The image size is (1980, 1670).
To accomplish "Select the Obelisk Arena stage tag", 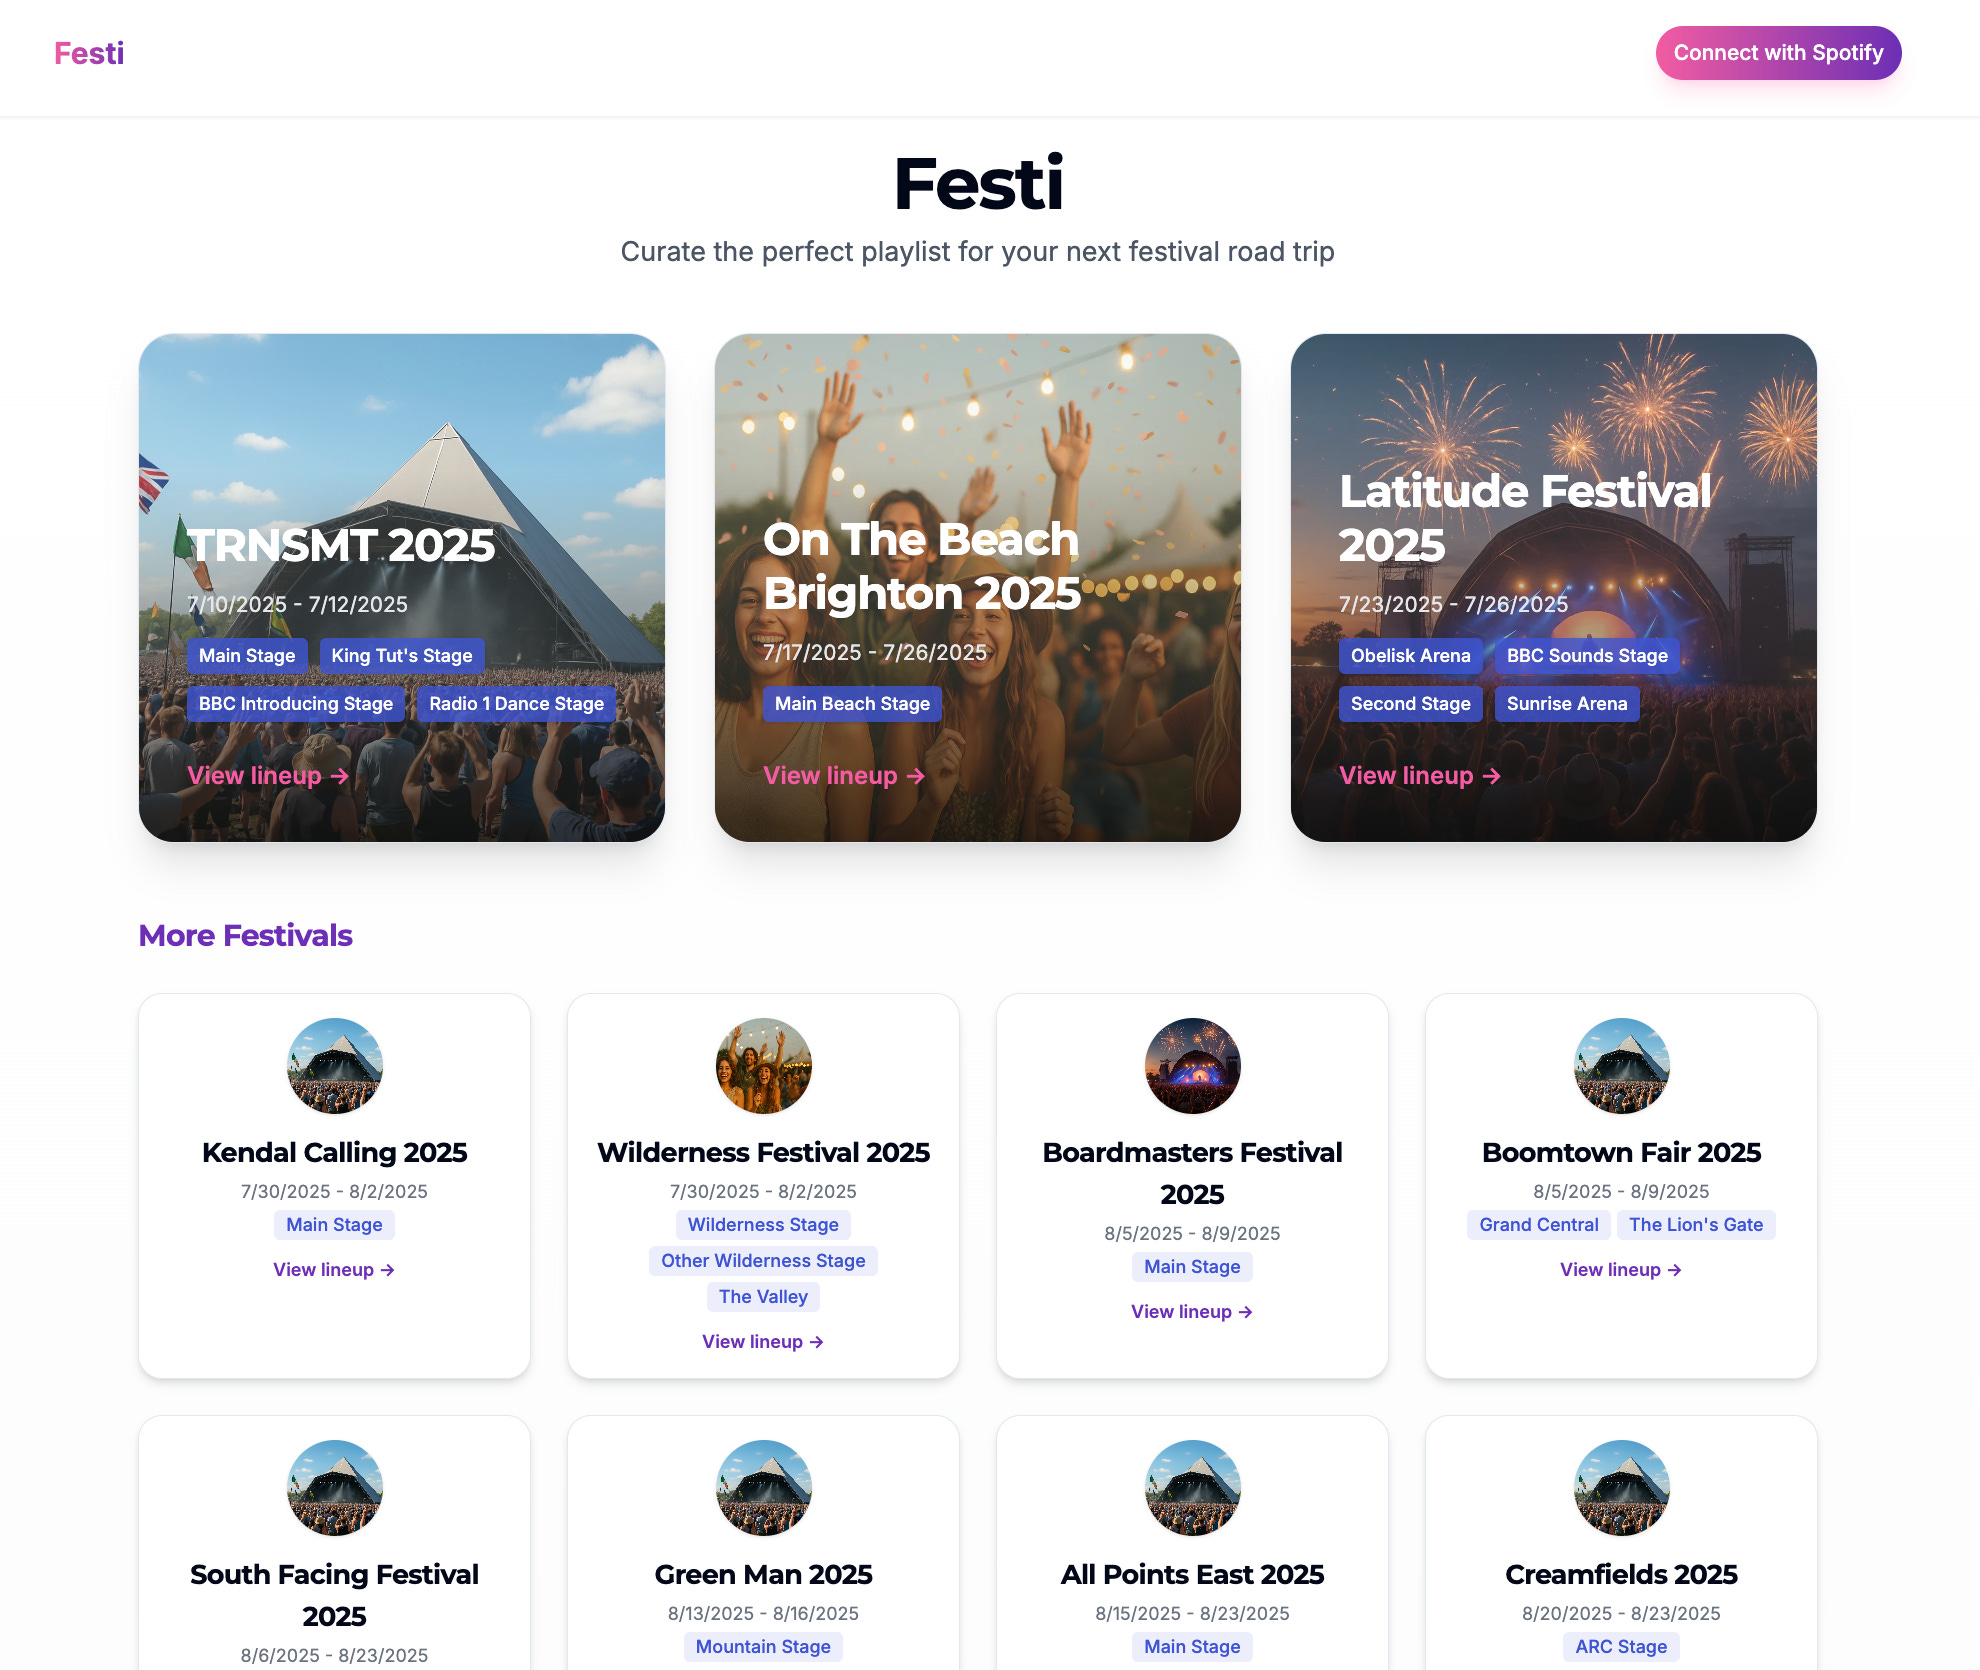I will pyautogui.click(x=1411, y=656).
